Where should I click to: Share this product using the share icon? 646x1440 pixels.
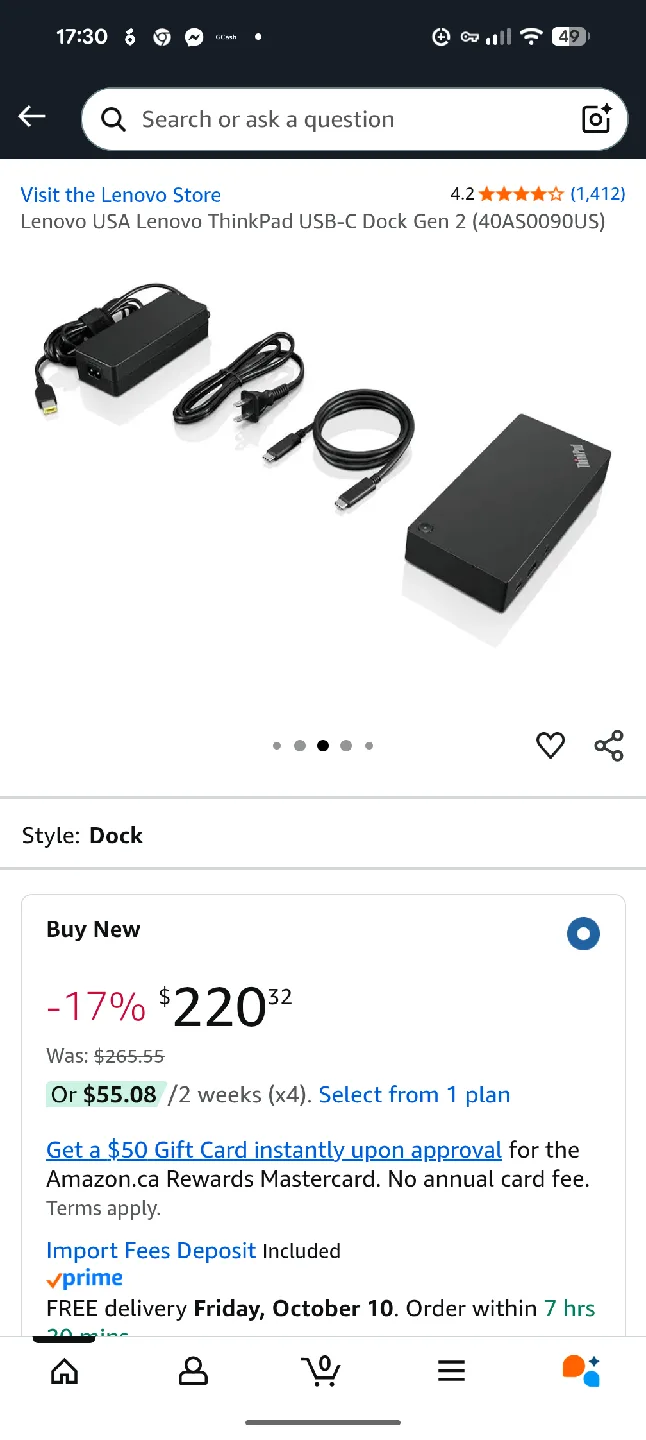coord(608,745)
